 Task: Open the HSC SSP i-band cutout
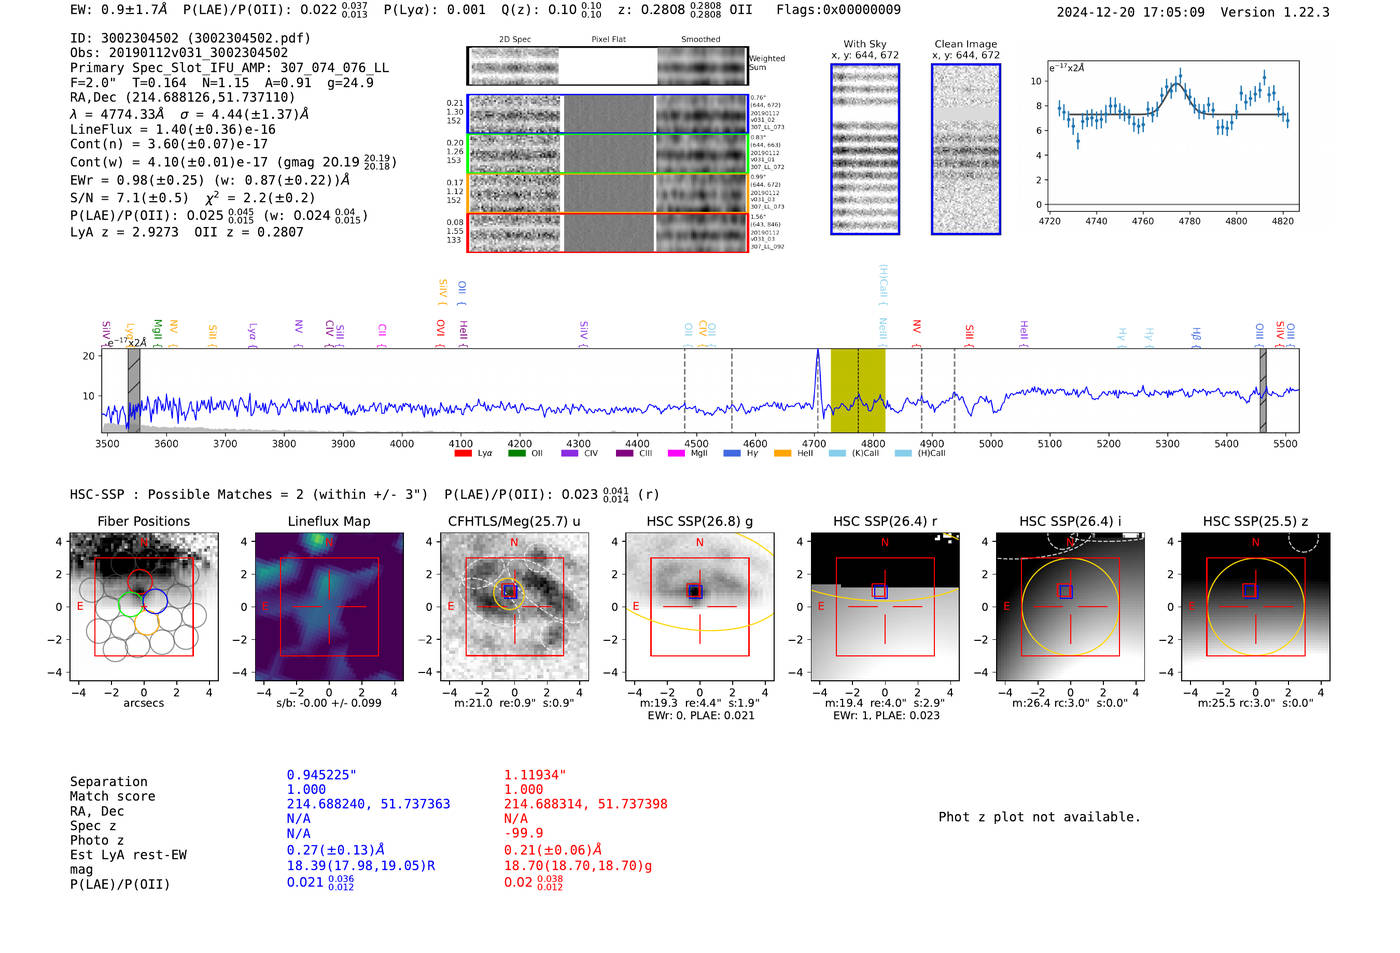coord(1070,607)
